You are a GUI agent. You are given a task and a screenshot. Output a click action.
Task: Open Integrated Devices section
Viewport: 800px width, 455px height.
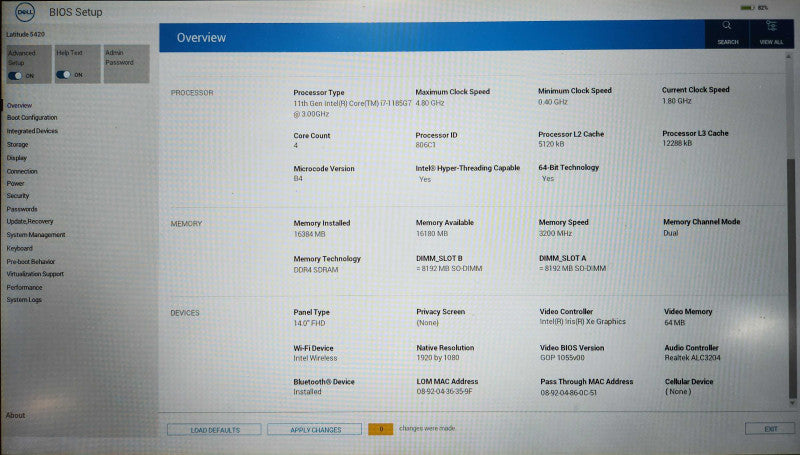pos(32,131)
